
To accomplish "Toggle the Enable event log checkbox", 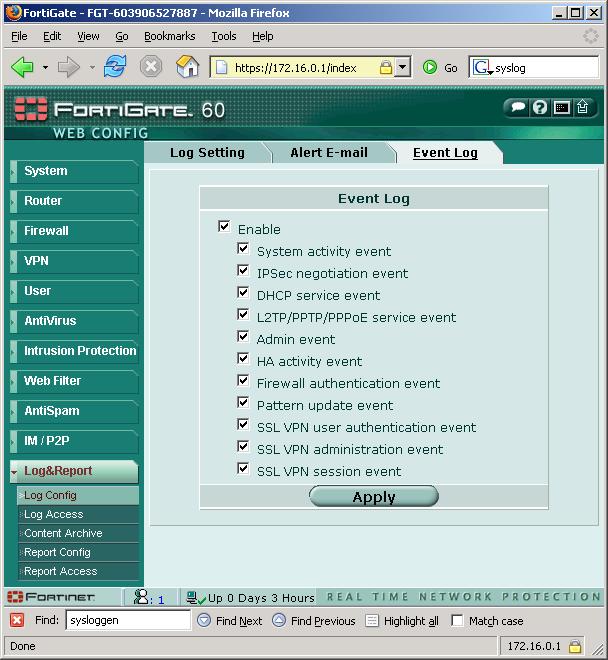I will click(x=224, y=226).
